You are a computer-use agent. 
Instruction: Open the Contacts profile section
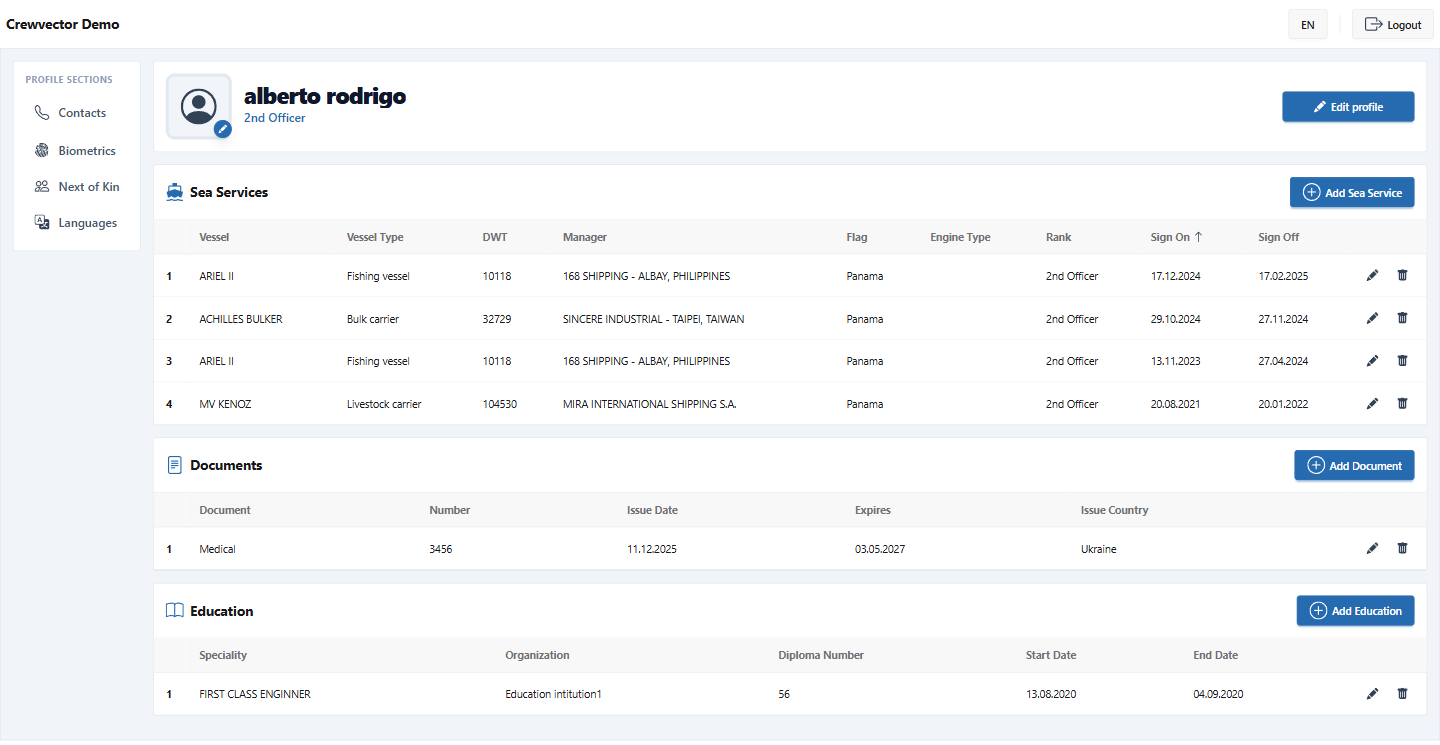click(77, 113)
